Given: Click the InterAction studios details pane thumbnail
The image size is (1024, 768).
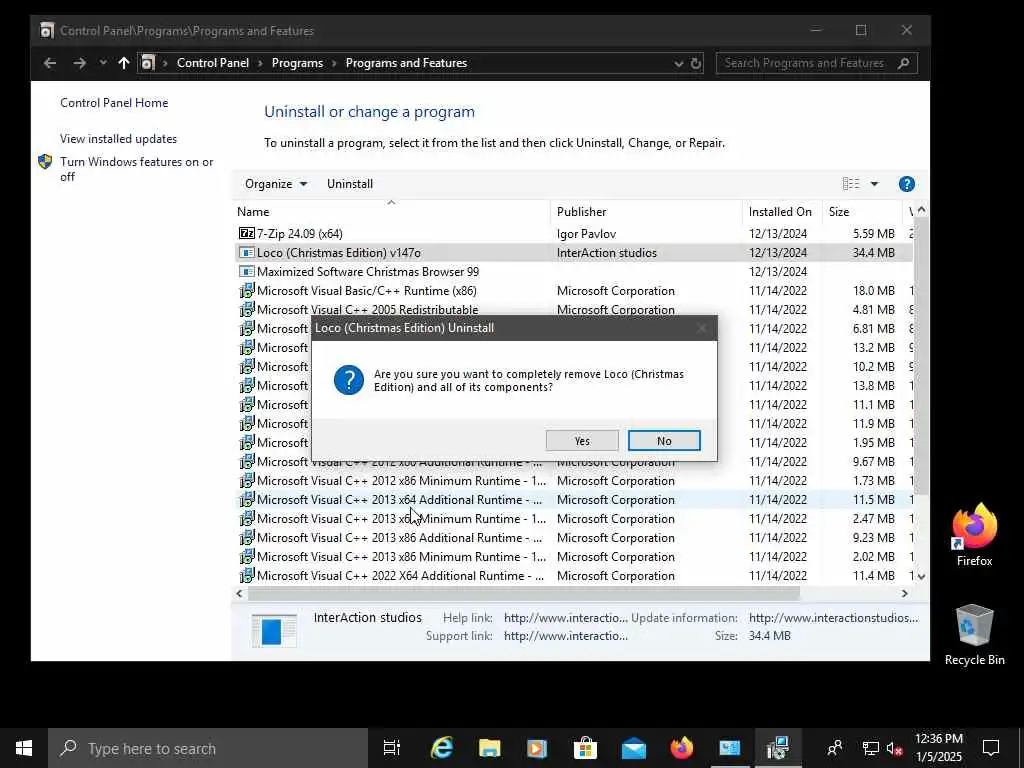Looking at the screenshot, I should point(274,630).
